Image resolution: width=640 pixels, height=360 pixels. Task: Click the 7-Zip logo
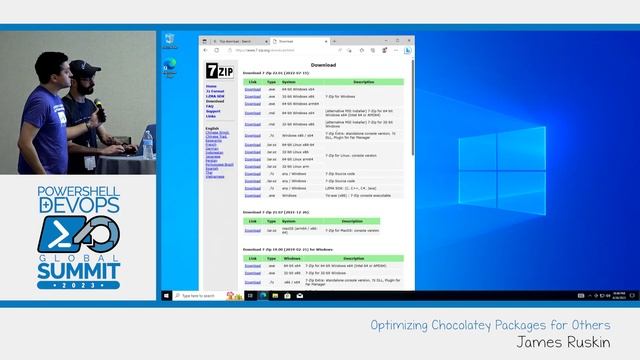220,71
